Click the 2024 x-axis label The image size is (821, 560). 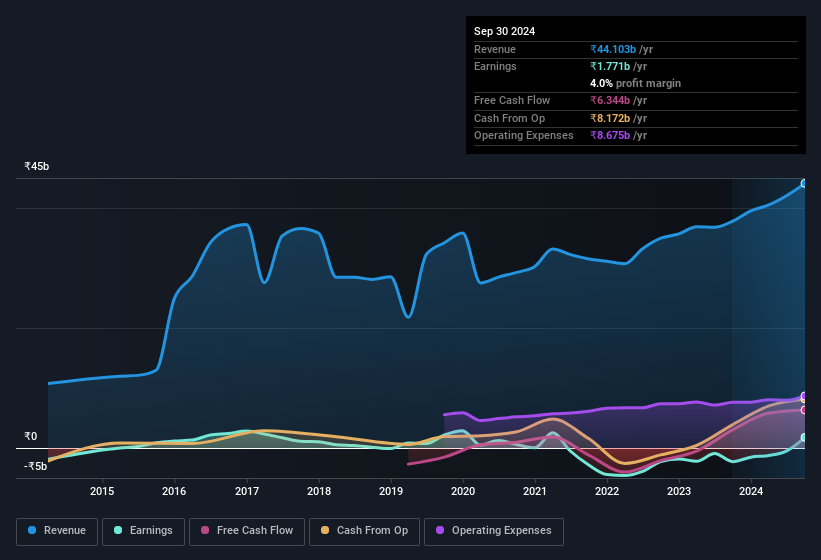click(751, 491)
